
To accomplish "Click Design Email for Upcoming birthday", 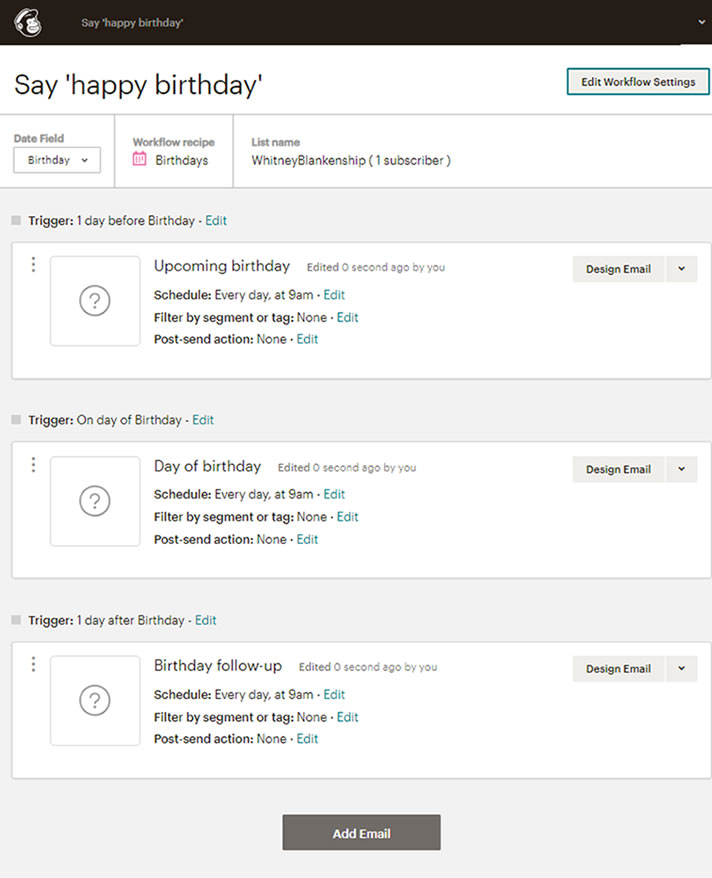I will click(618, 269).
